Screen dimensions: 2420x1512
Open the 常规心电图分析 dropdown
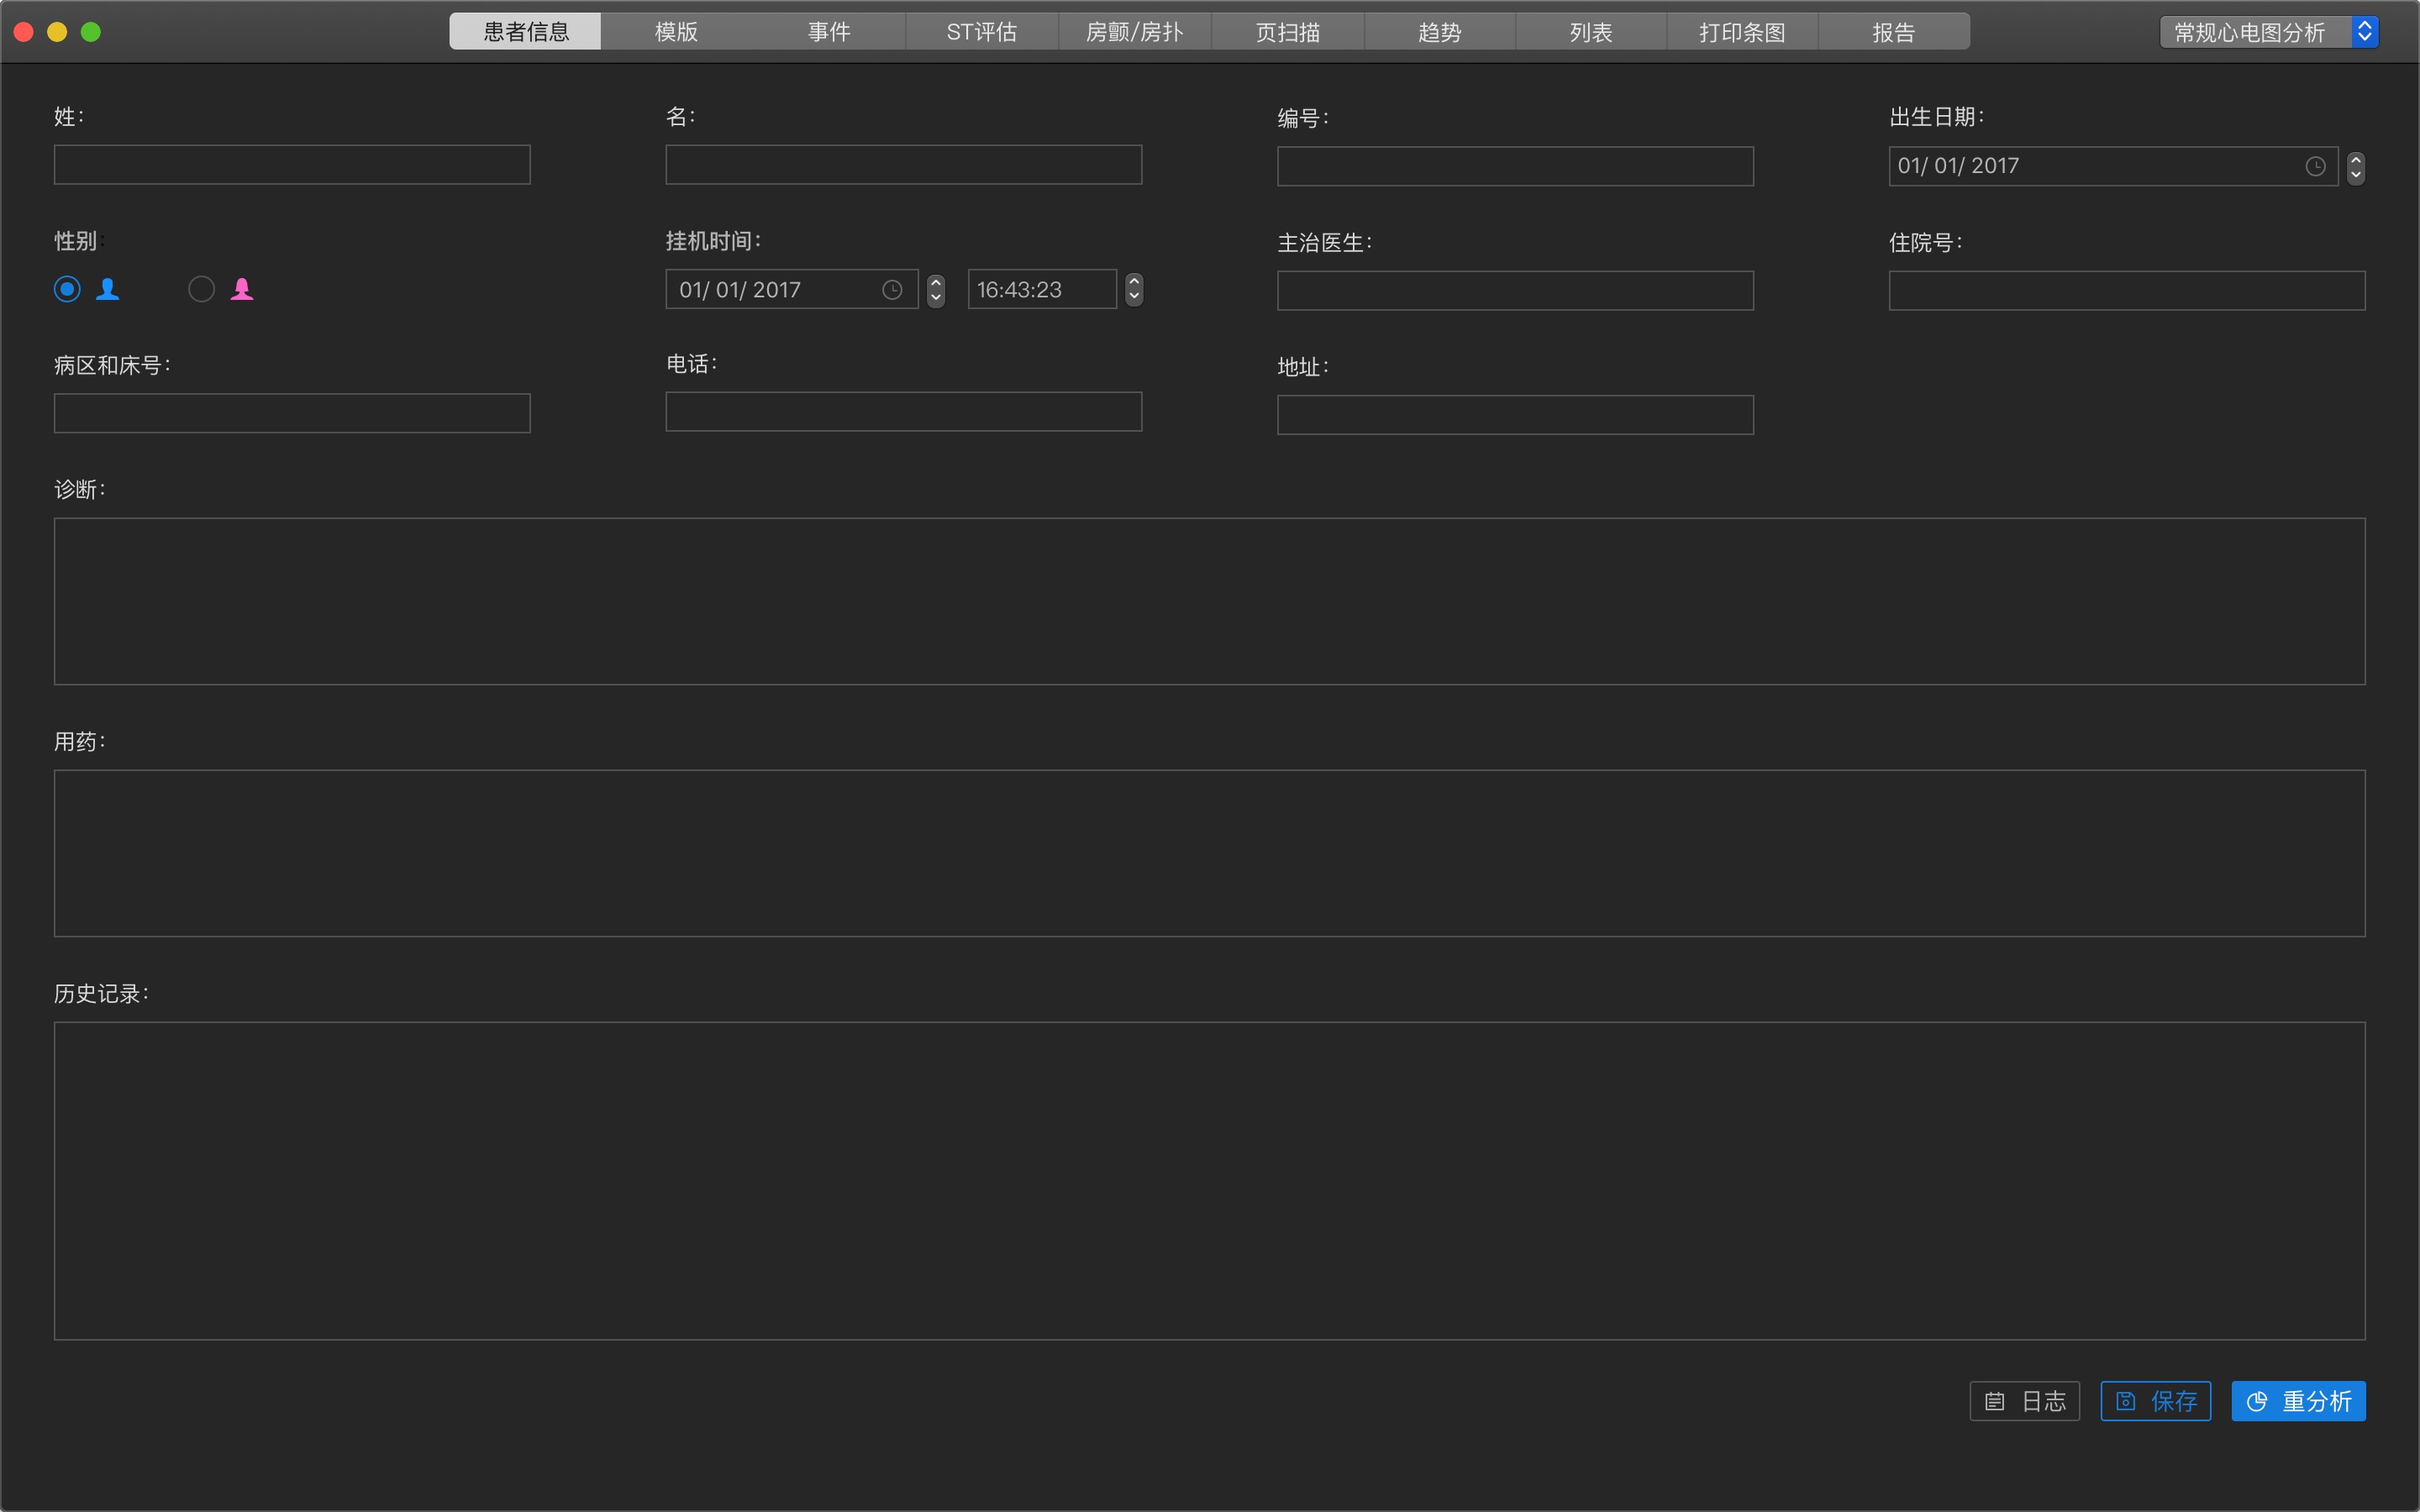point(2268,32)
